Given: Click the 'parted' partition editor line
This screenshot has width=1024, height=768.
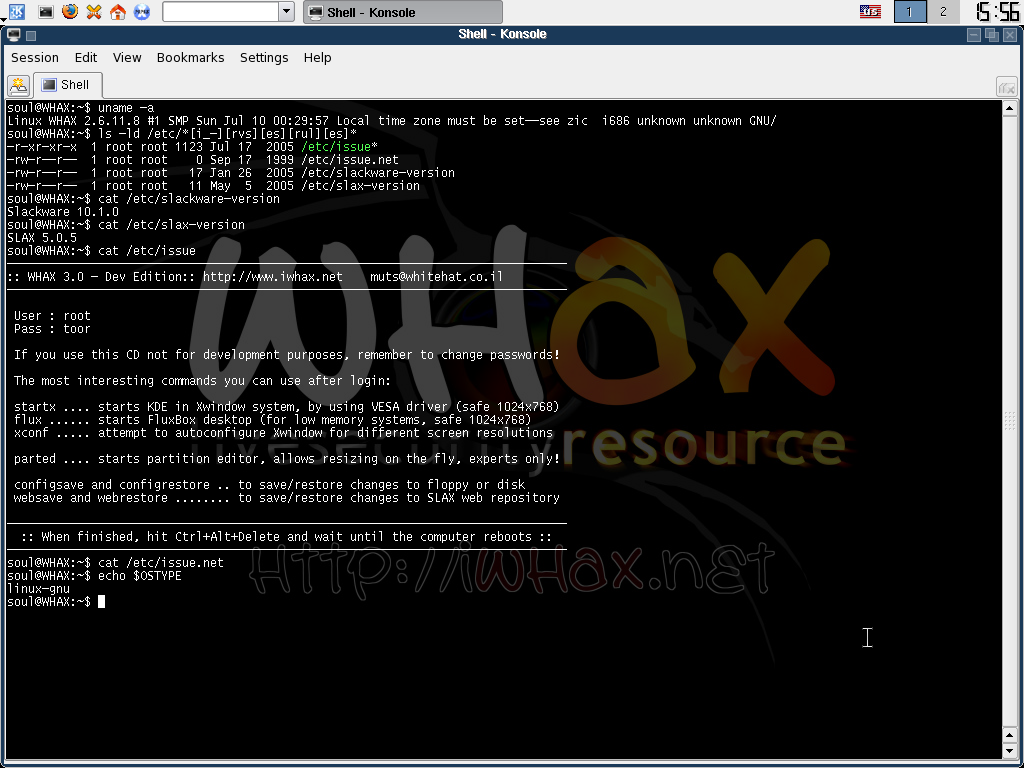Looking at the screenshot, I should click(x=287, y=459).
